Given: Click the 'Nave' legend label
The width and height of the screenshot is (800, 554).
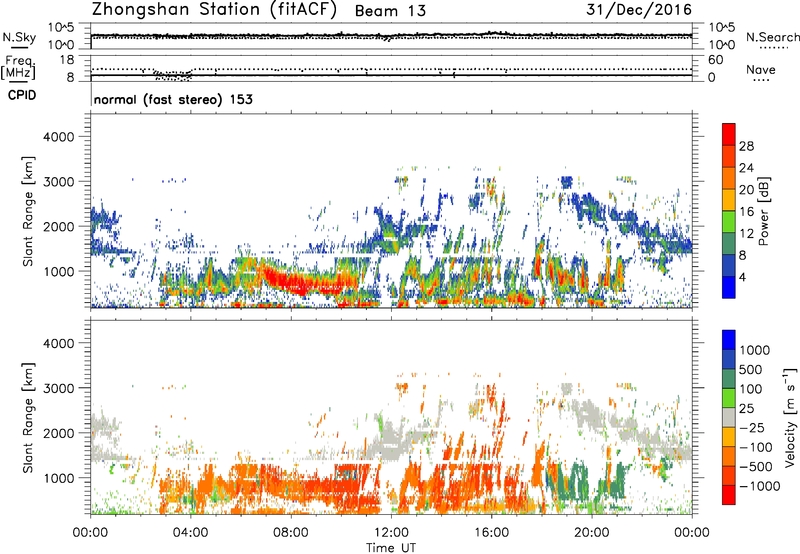Looking at the screenshot, I should [761, 69].
